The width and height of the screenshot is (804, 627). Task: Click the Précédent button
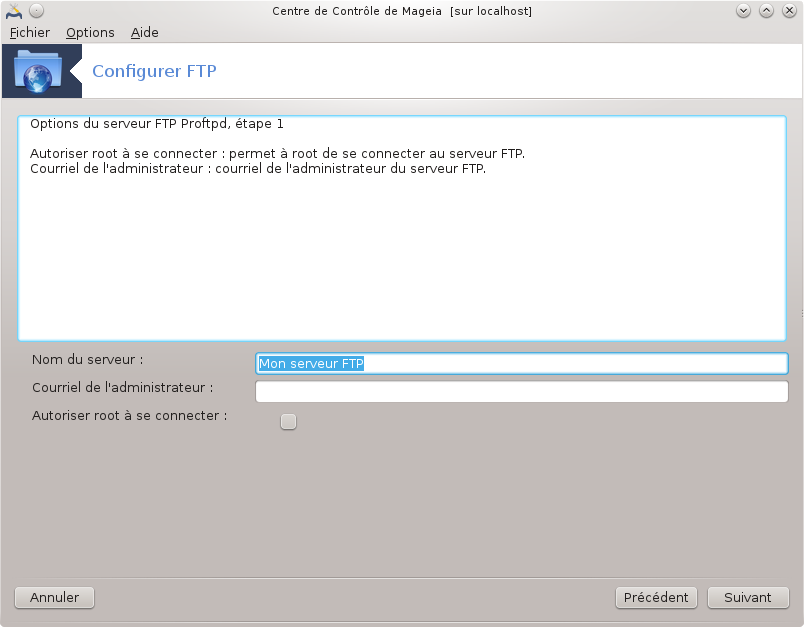click(x=656, y=598)
